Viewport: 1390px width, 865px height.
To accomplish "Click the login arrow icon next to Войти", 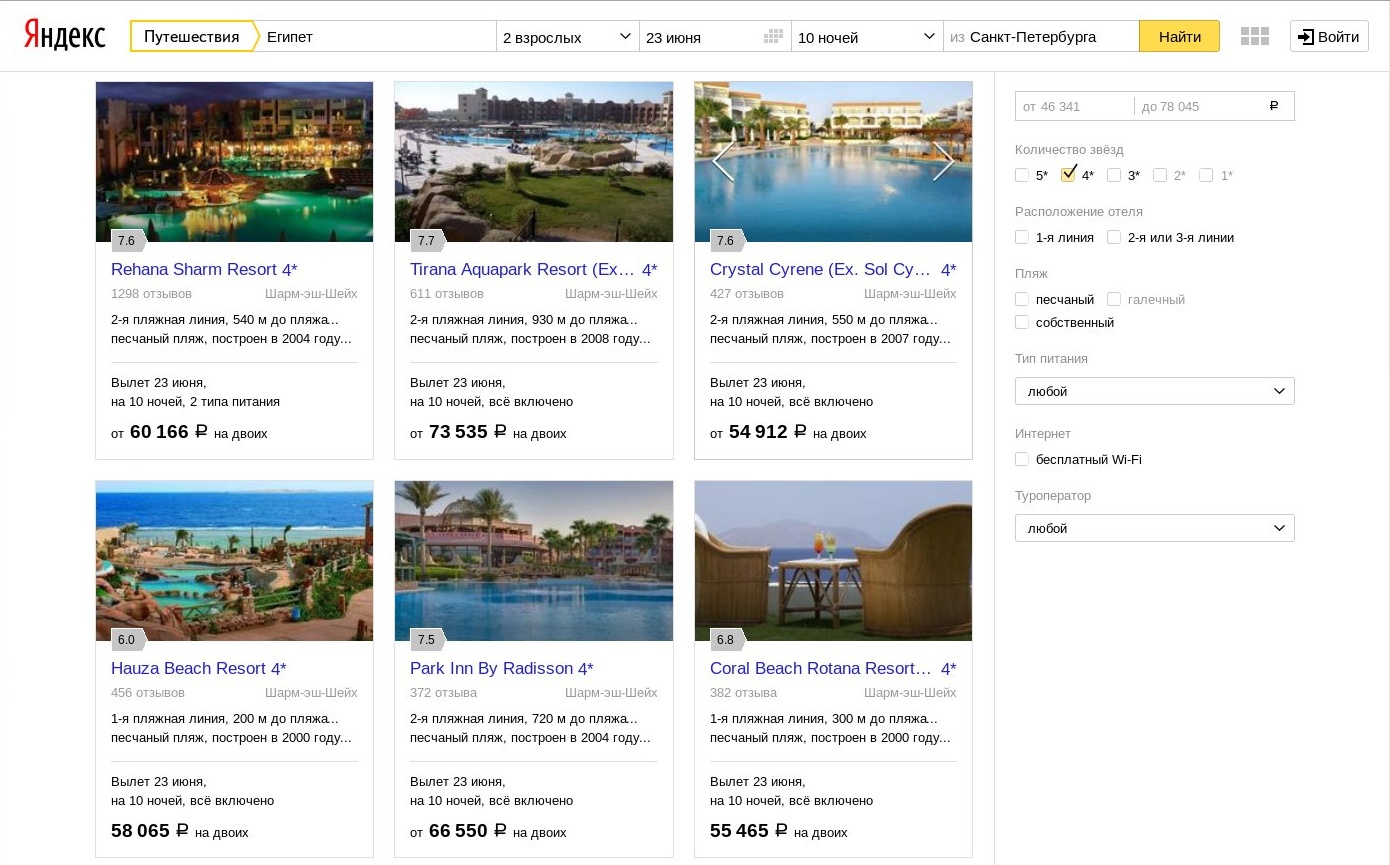I will (1306, 37).
